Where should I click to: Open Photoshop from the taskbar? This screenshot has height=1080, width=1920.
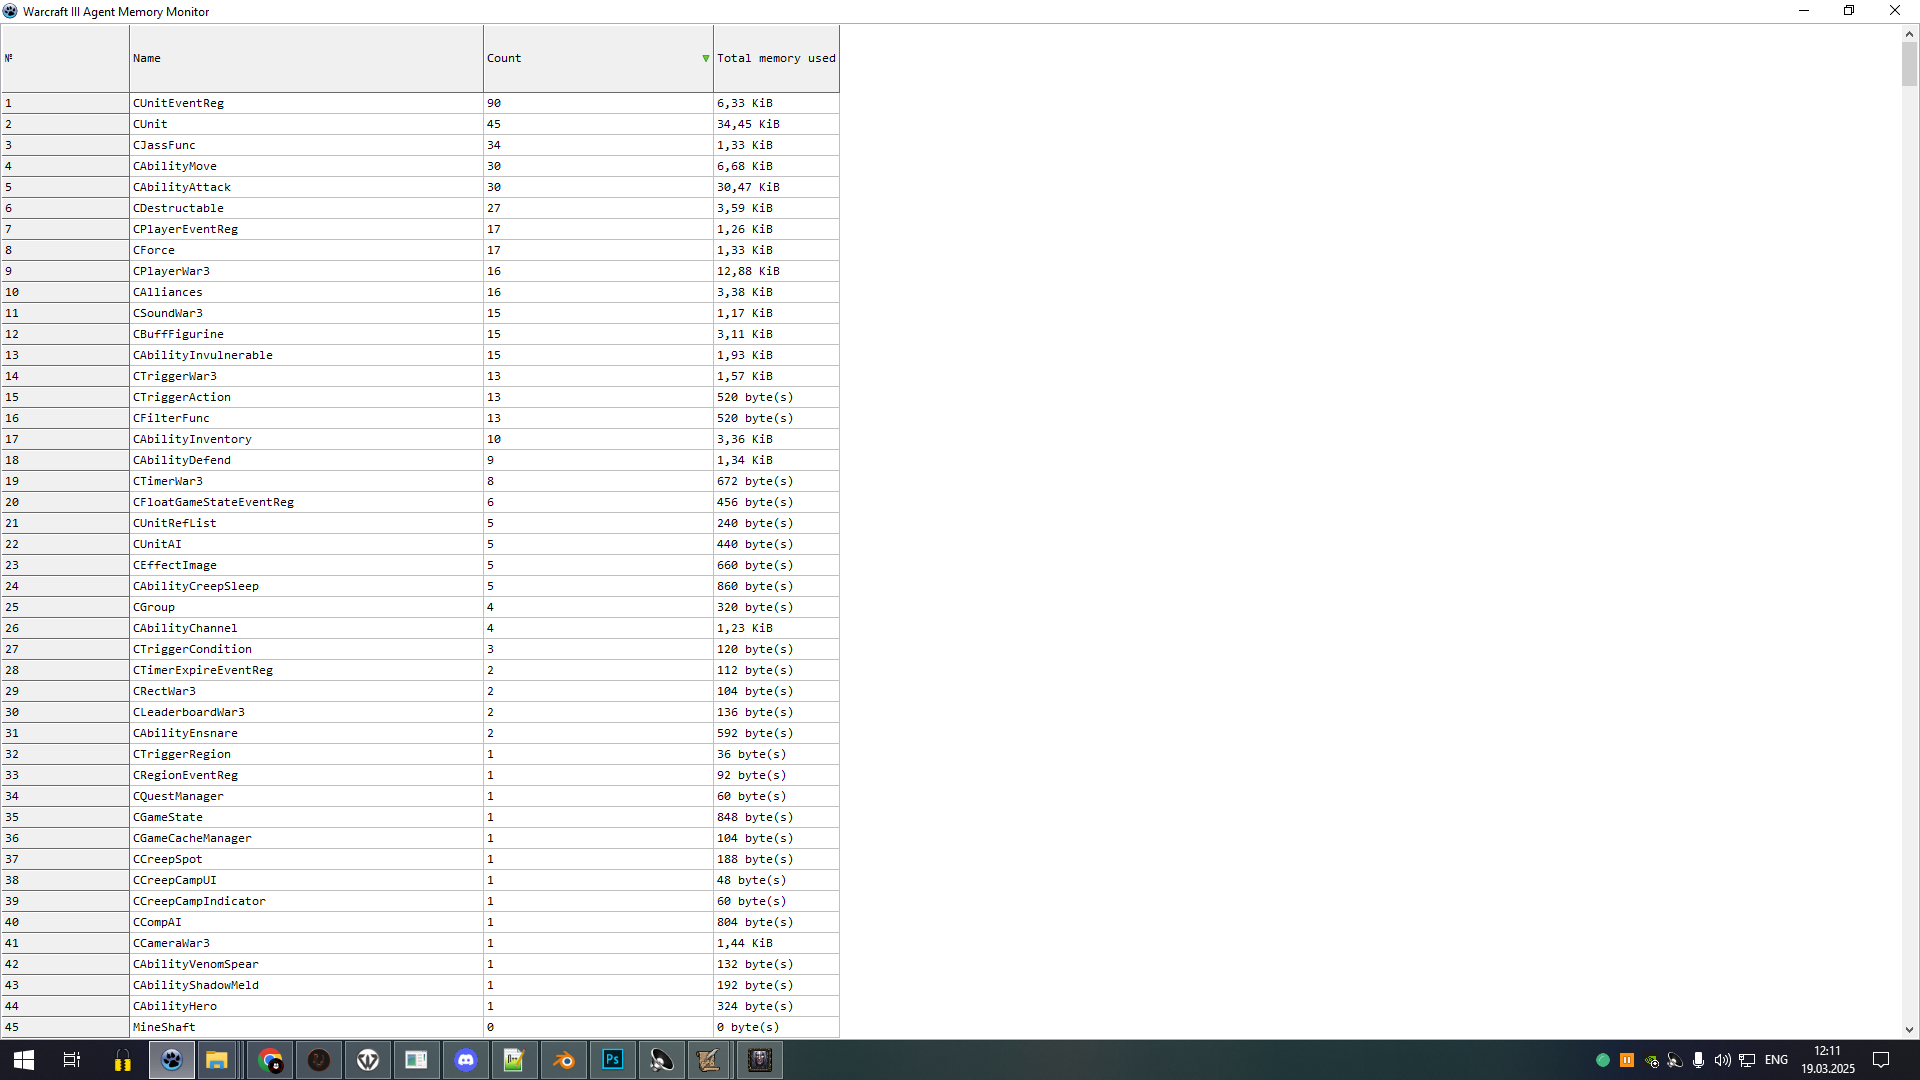613,1060
